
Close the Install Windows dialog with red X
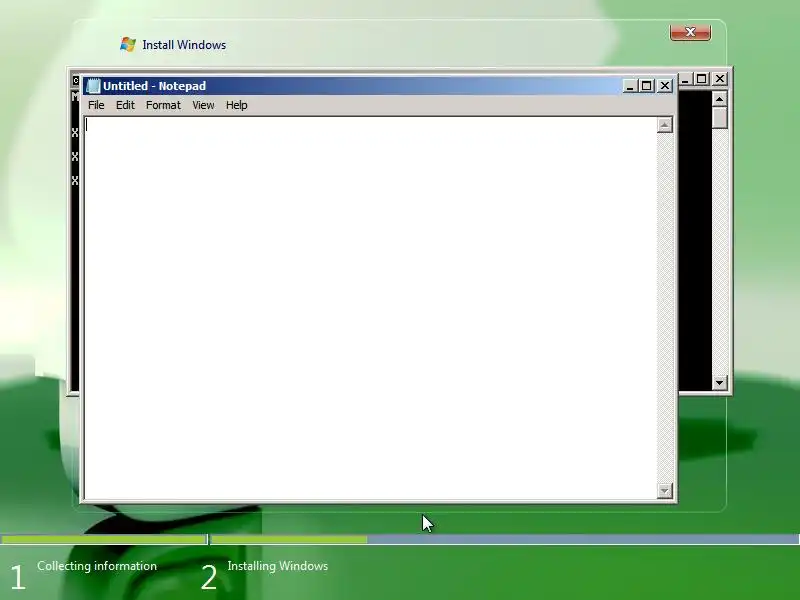(690, 32)
